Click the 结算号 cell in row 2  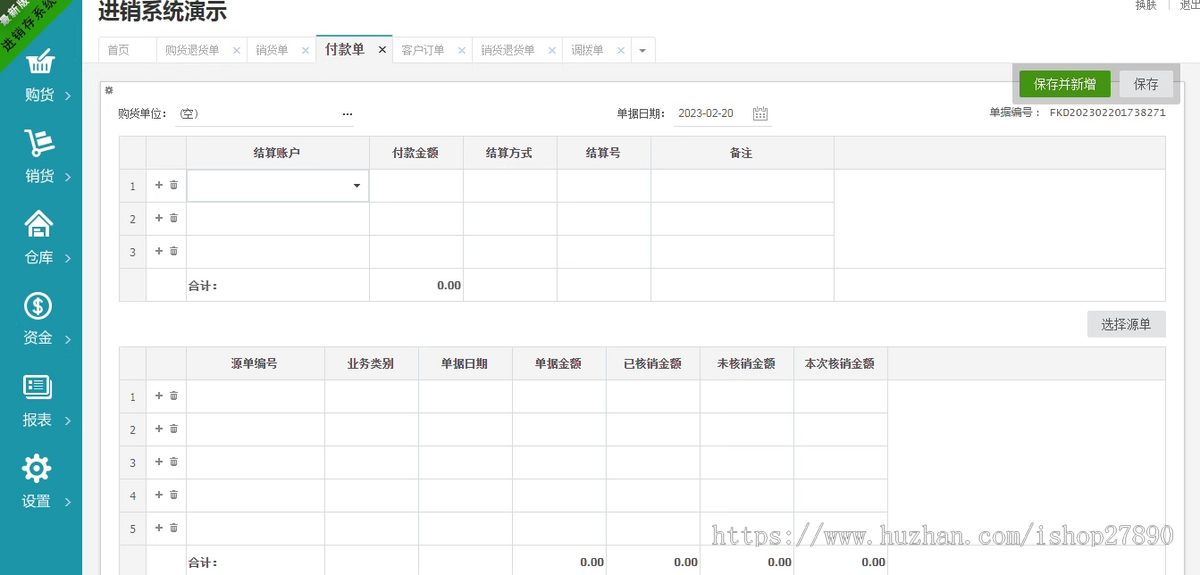(x=604, y=219)
